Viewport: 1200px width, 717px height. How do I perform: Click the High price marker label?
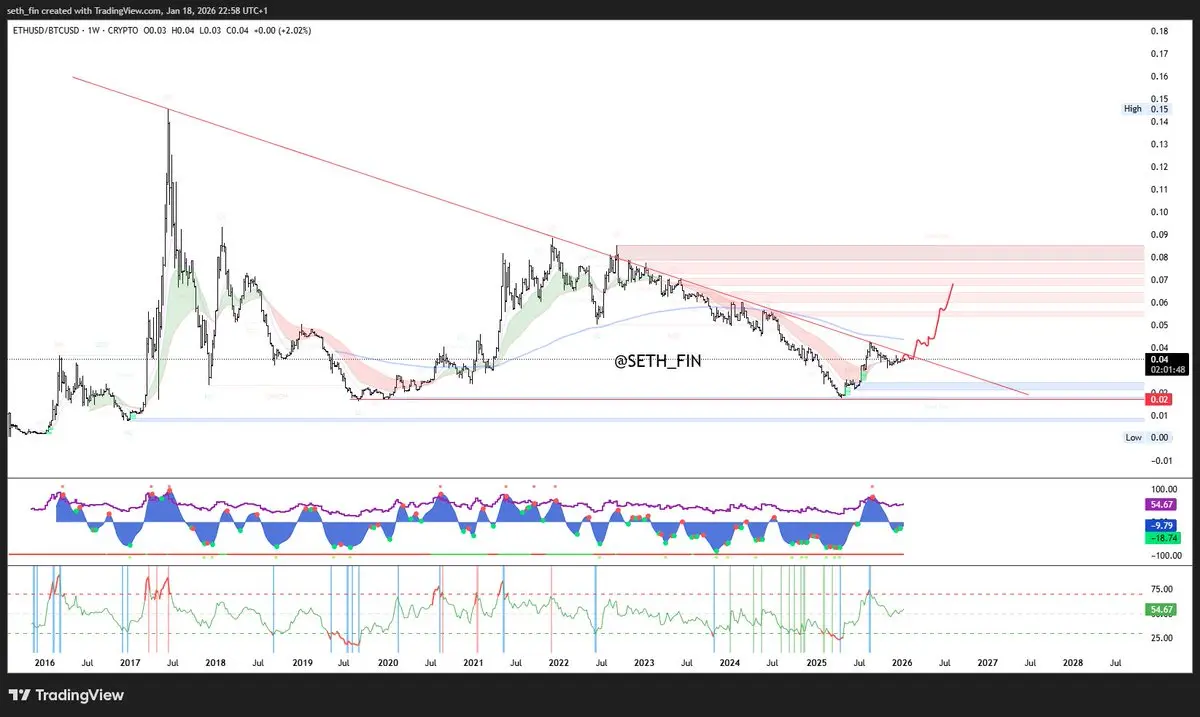1132,109
